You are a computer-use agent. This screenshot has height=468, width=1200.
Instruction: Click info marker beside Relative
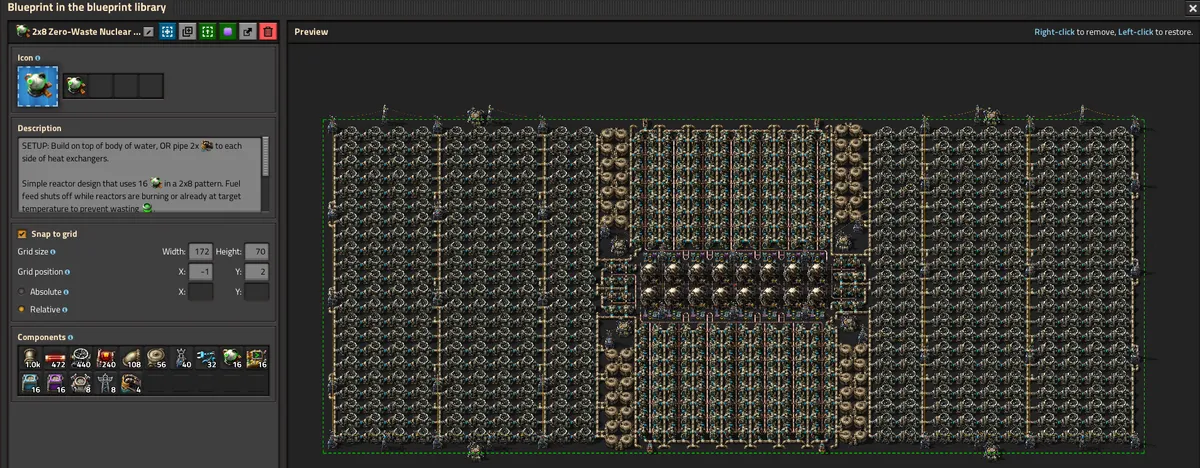[64, 310]
